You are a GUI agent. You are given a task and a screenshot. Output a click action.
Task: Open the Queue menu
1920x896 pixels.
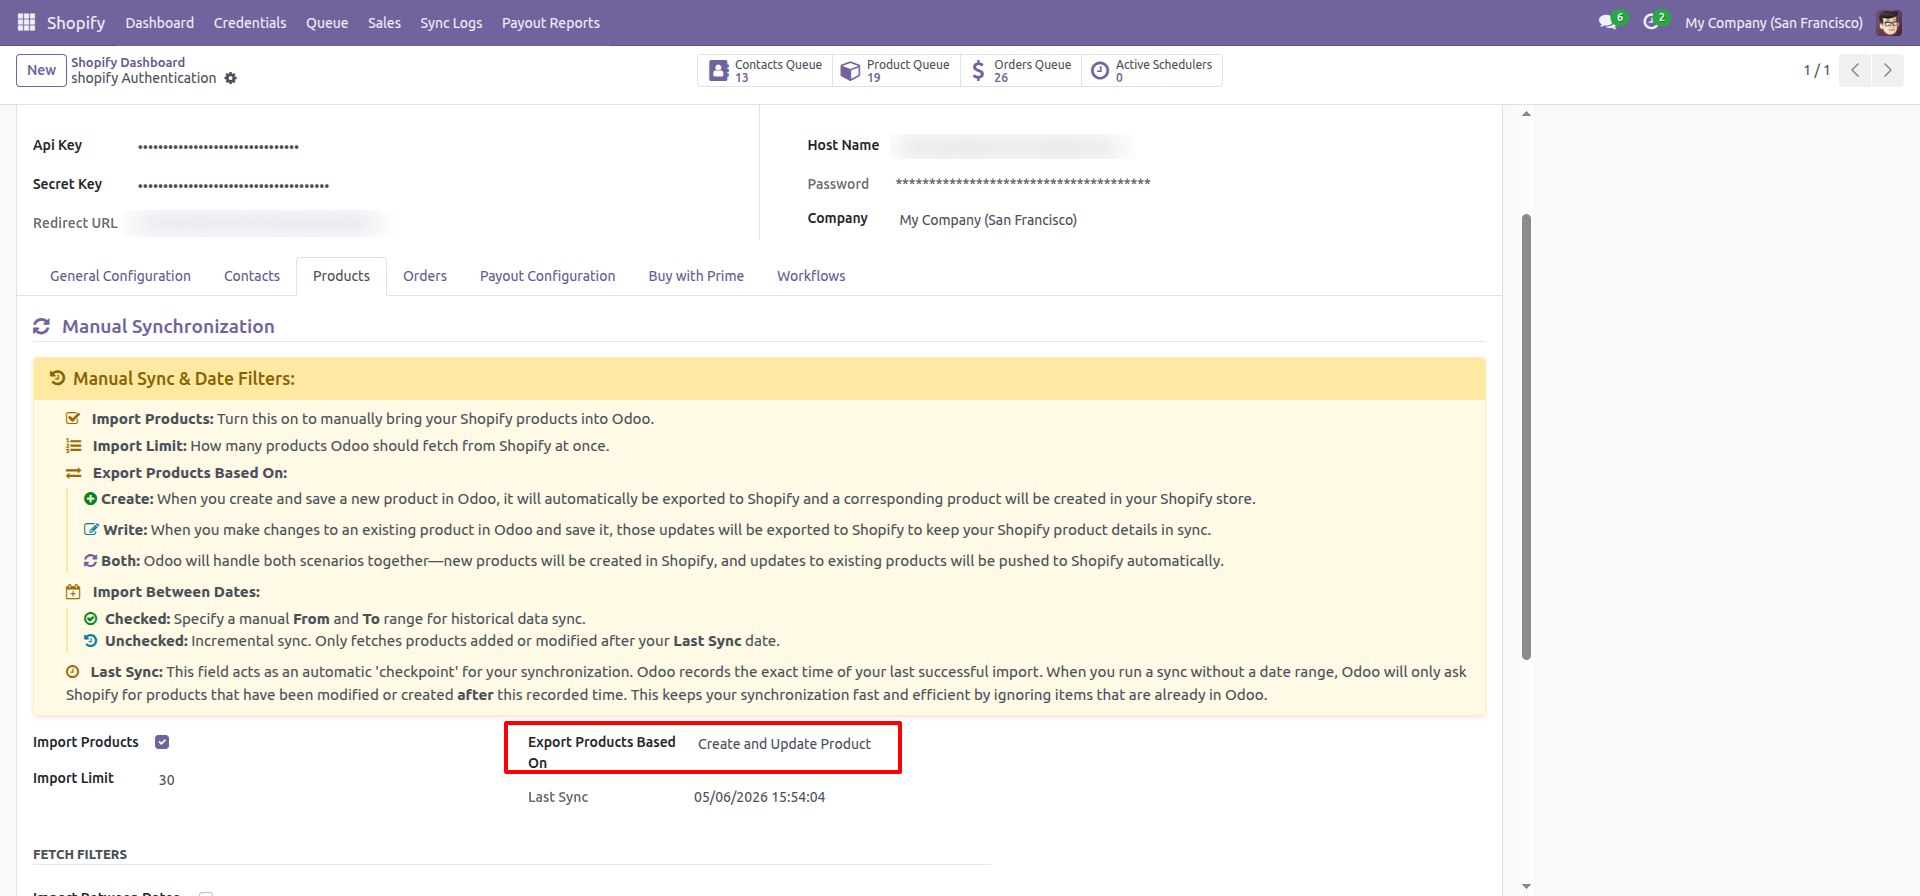tap(327, 22)
